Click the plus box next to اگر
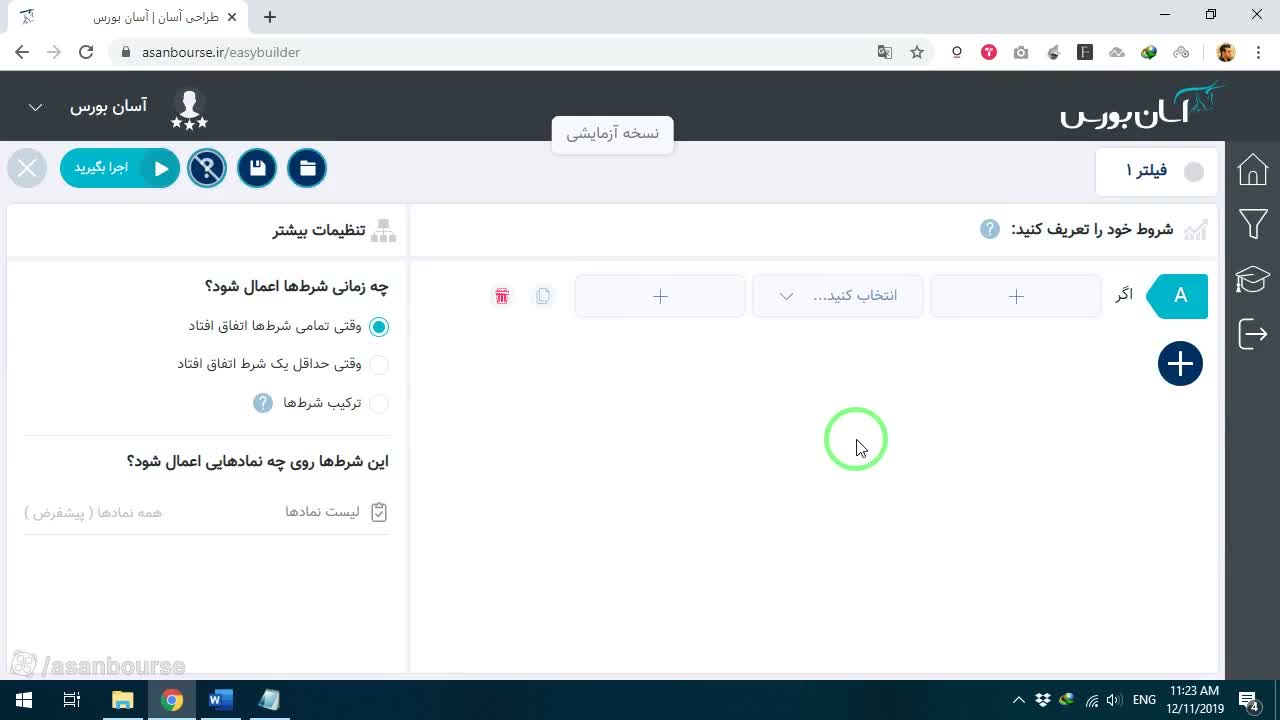Screen dimensions: 1280x720 [1016, 296]
